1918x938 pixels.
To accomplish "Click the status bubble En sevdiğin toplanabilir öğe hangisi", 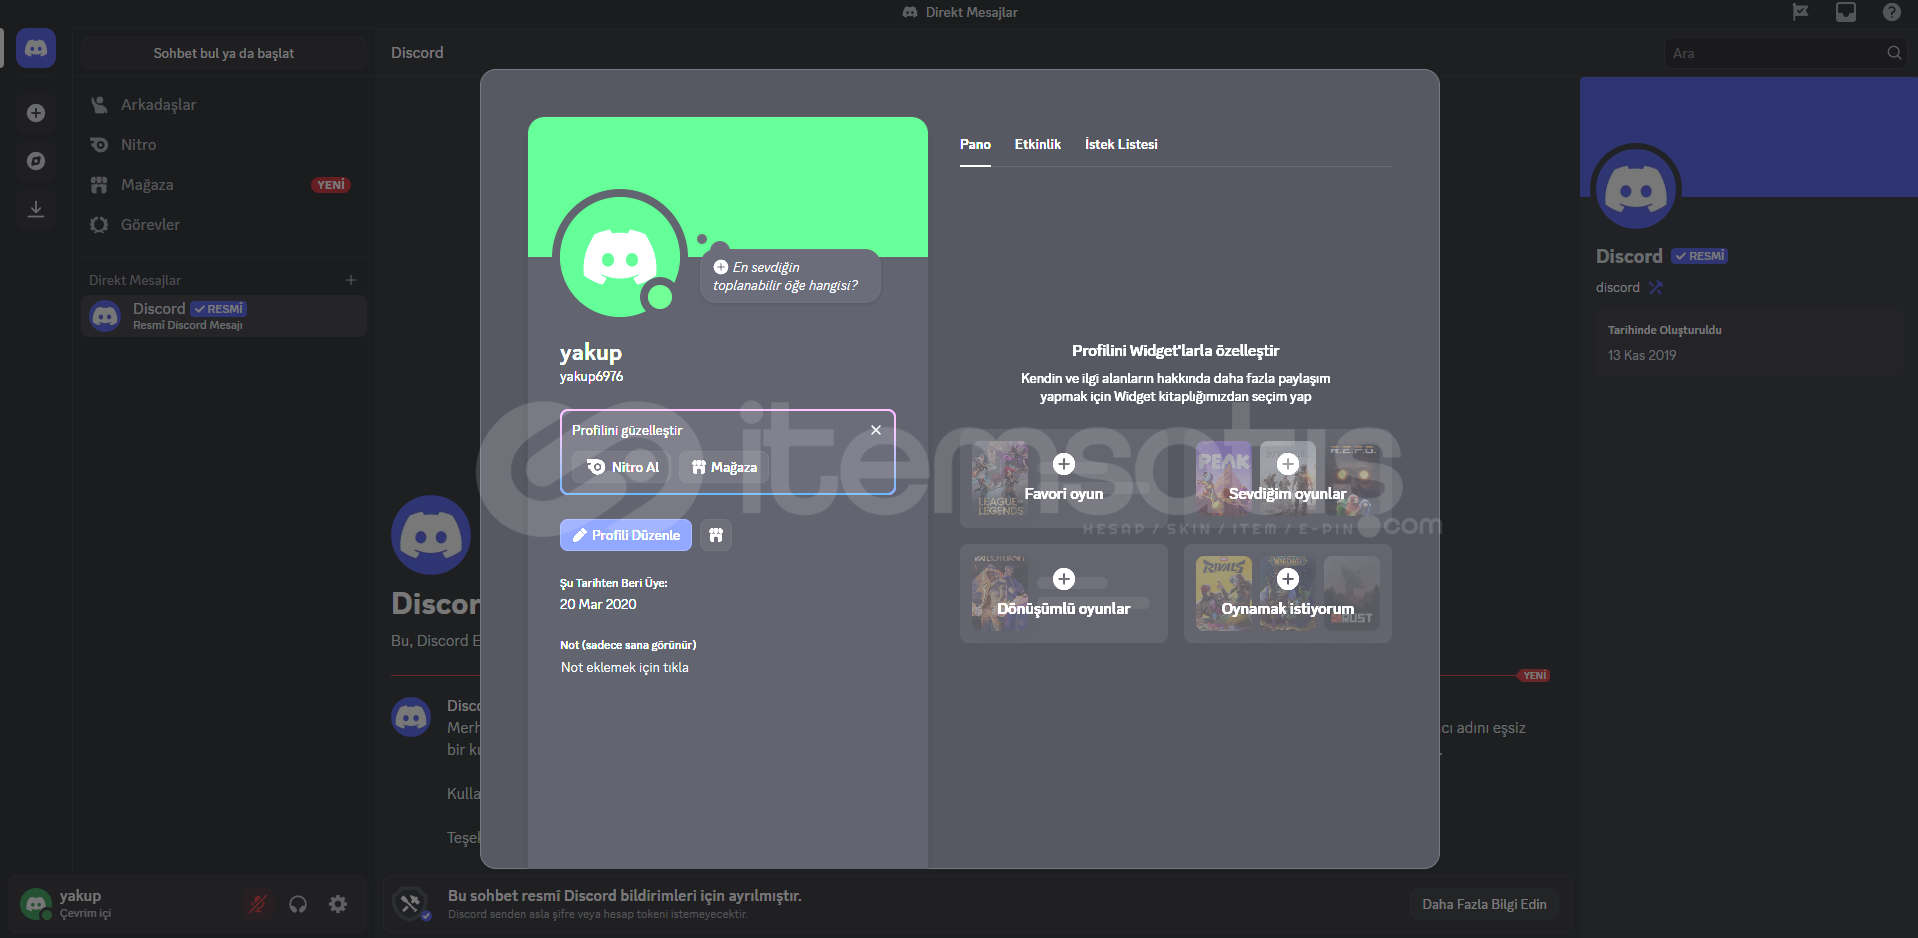I will pos(790,276).
